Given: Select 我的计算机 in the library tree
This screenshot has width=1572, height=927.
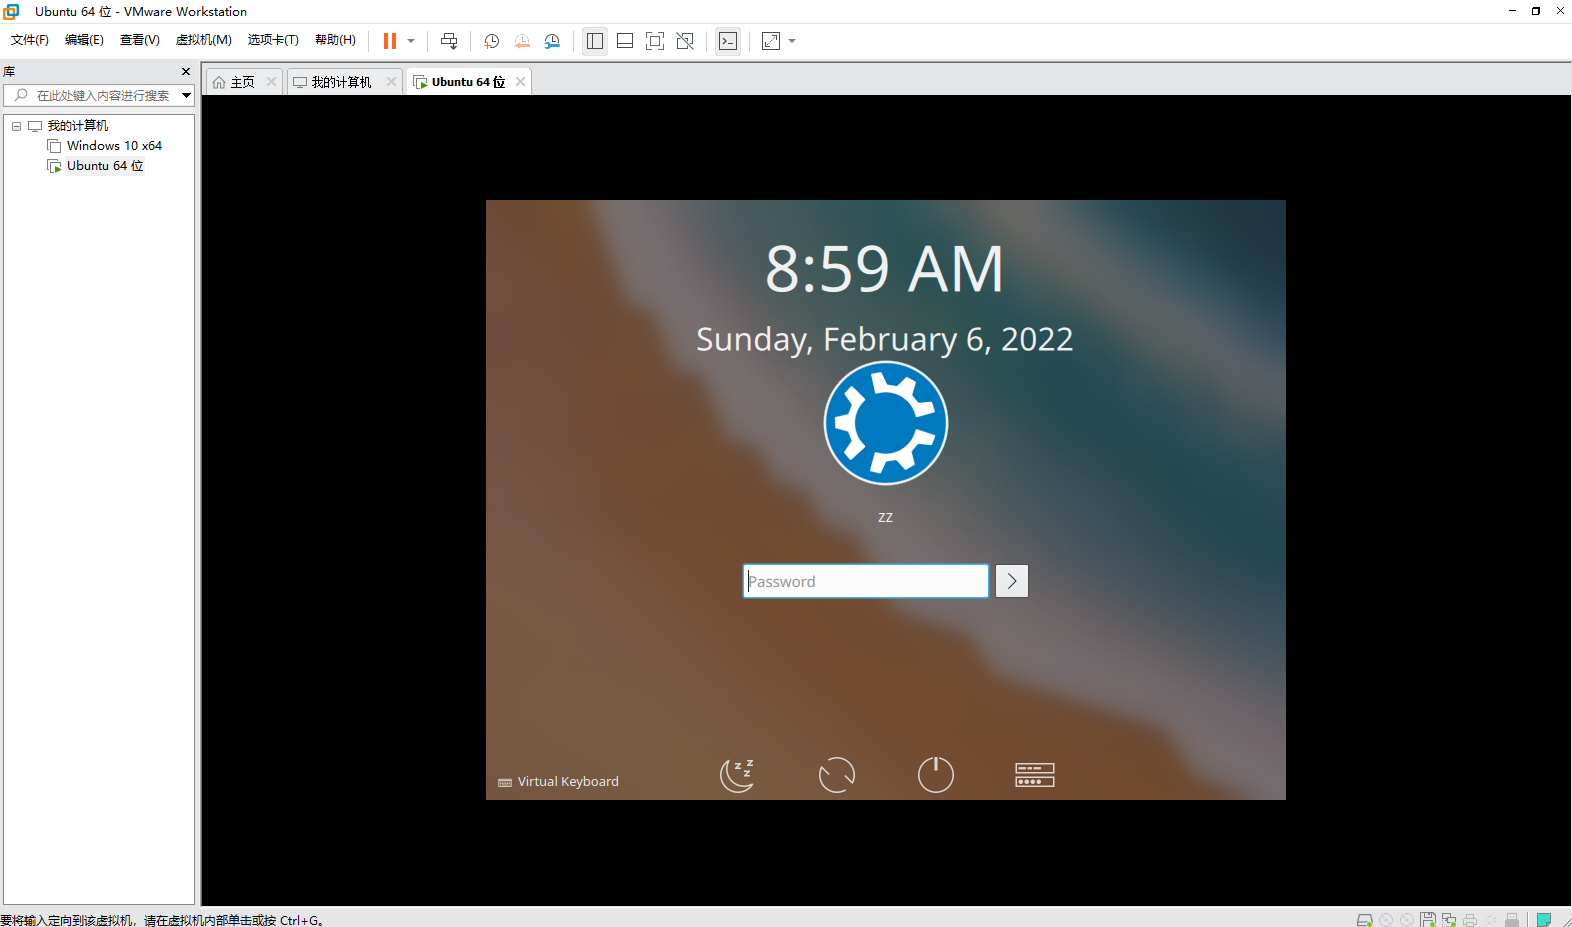Looking at the screenshot, I should 77,126.
